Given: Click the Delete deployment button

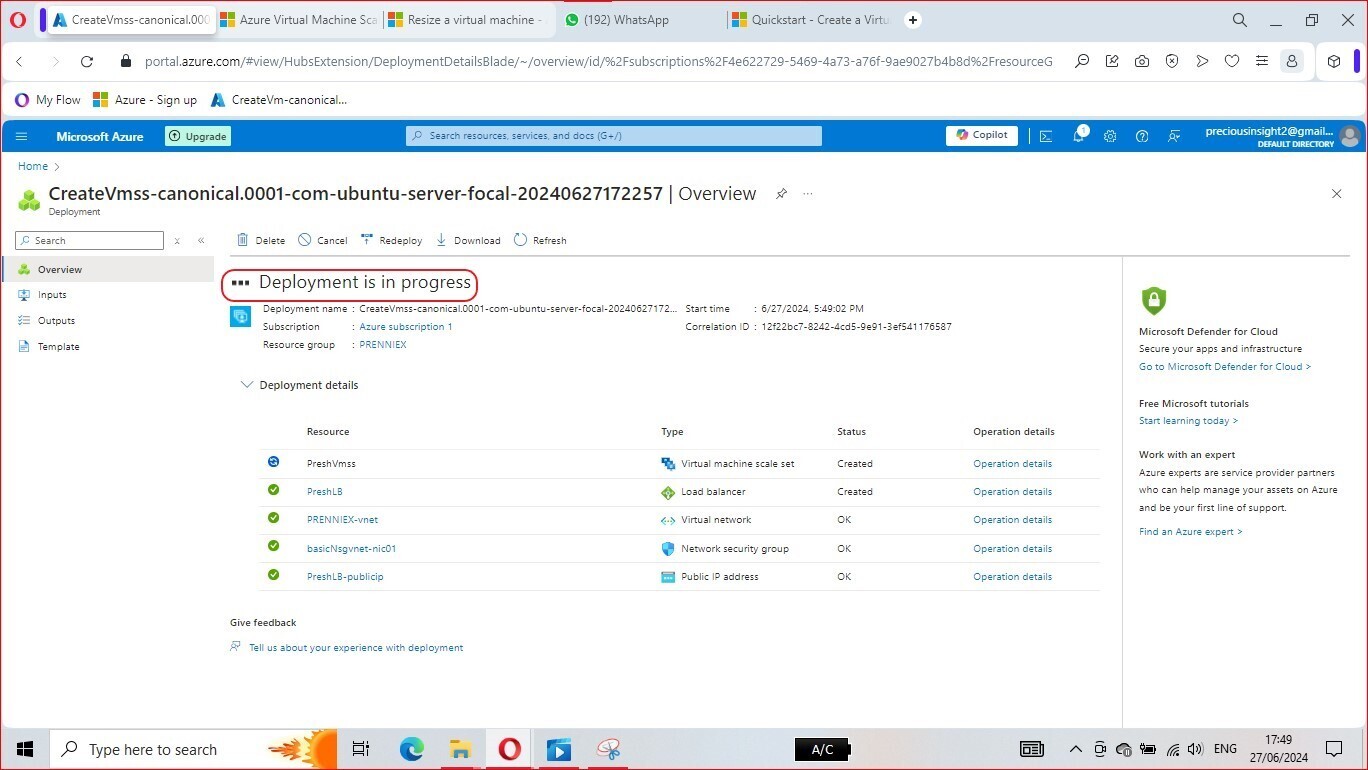Looking at the screenshot, I should pyautogui.click(x=261, y=241).
